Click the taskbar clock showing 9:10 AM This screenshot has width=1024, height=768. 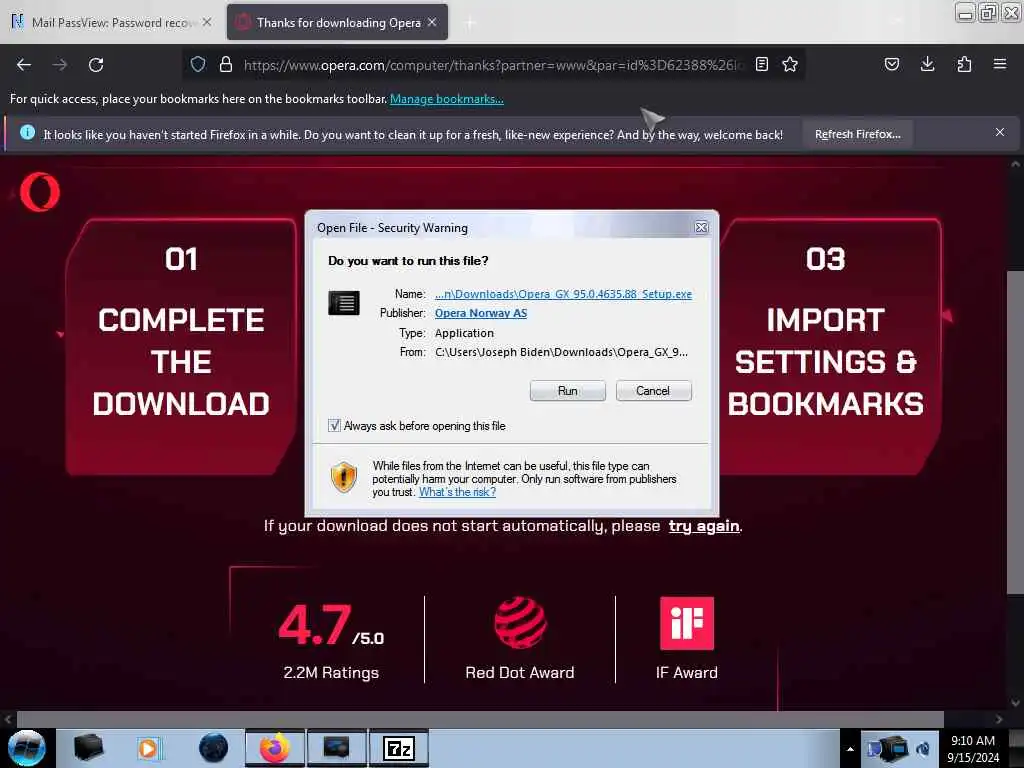pyautogui.click(x=973, y=749)
